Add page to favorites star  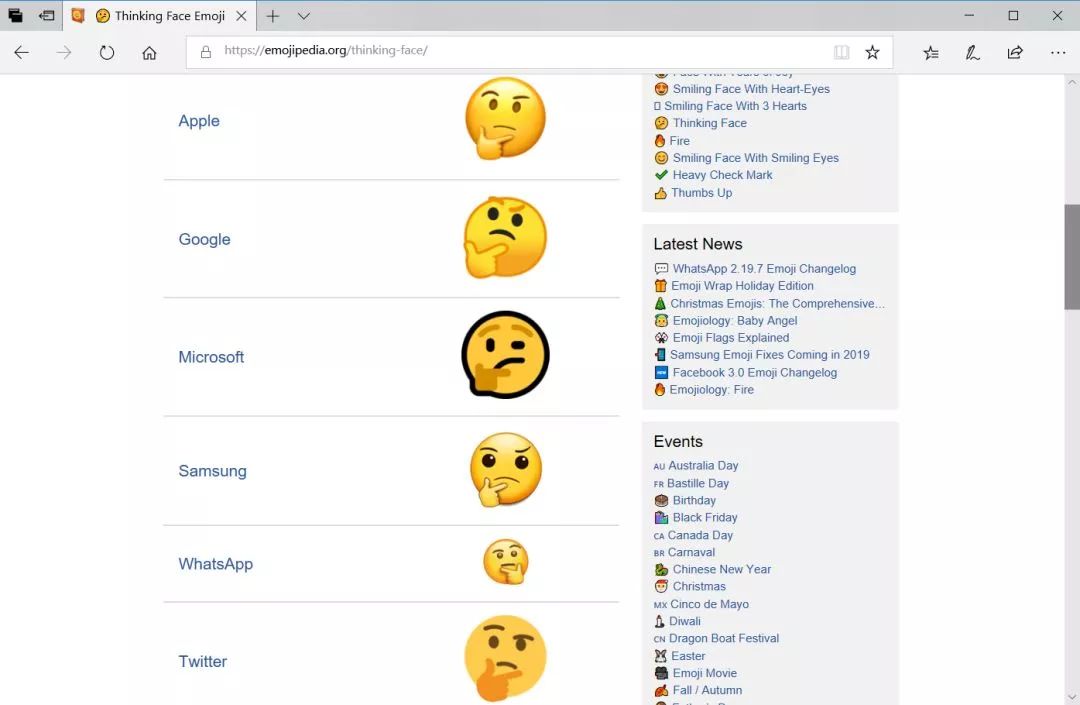[872, 52]
